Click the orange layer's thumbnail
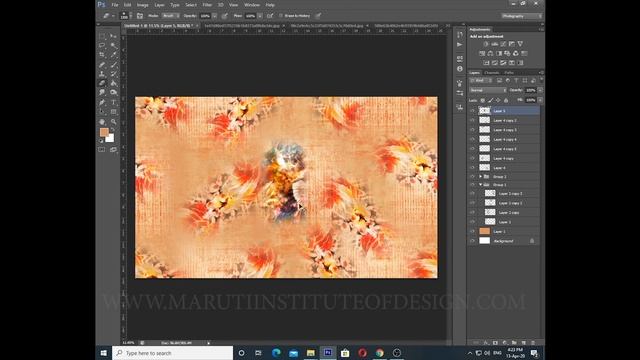 coord(484,231)
